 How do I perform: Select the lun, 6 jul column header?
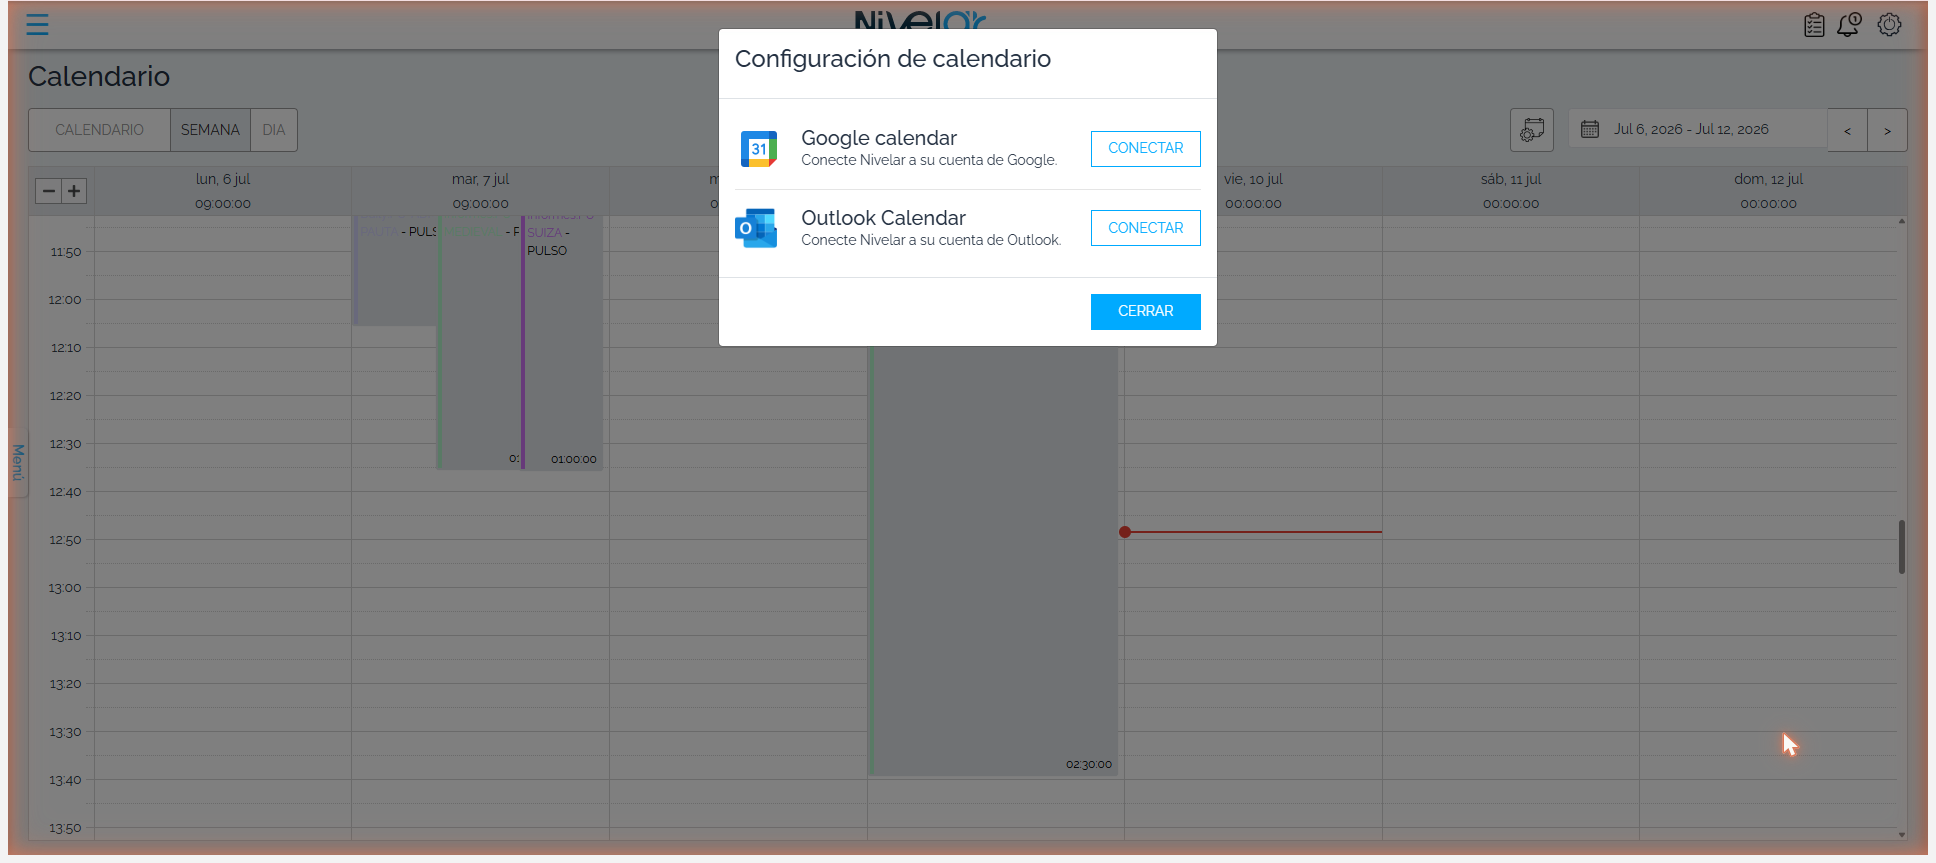tap(223, 190)
